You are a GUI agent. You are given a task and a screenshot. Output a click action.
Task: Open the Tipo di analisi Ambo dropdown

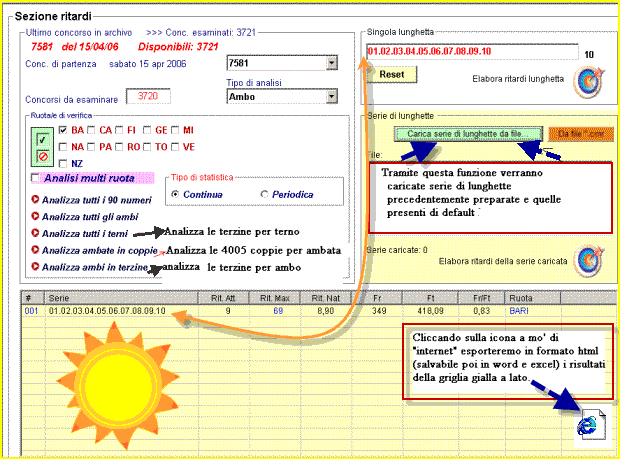[332, 96]
